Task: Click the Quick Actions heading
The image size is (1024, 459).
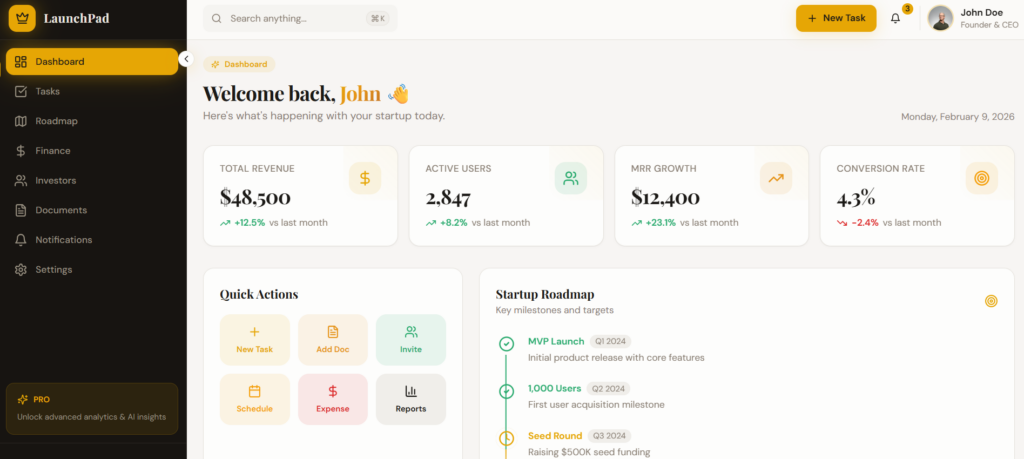Action: pyautogui.click(x=259, y=294)
